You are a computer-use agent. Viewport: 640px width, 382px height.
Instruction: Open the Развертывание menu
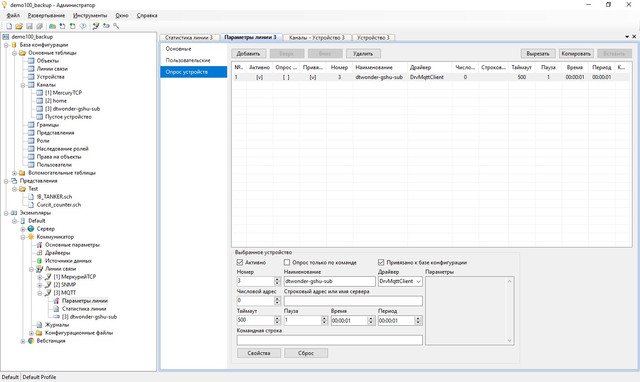point(46,16)
